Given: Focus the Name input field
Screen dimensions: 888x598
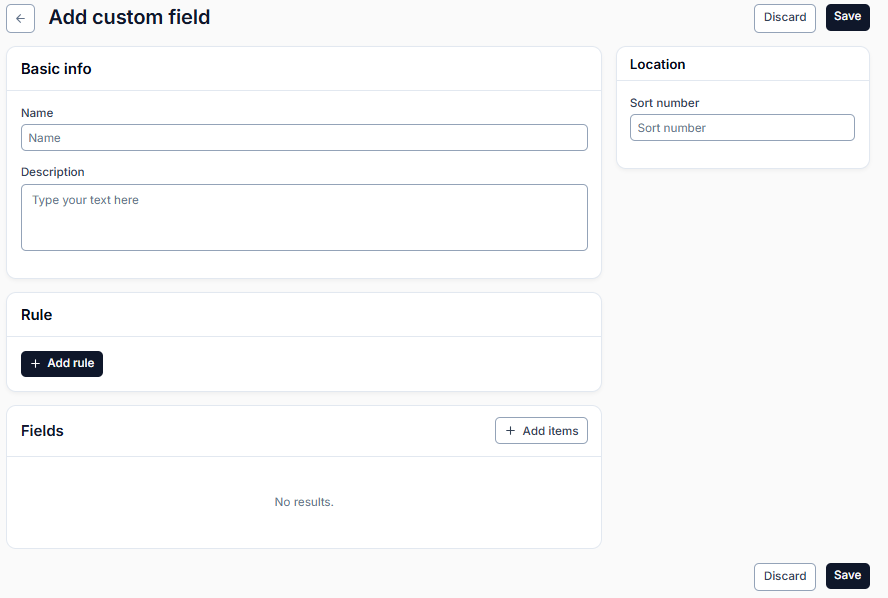Looking at the screenshot, I should click(x=304, y=138).
